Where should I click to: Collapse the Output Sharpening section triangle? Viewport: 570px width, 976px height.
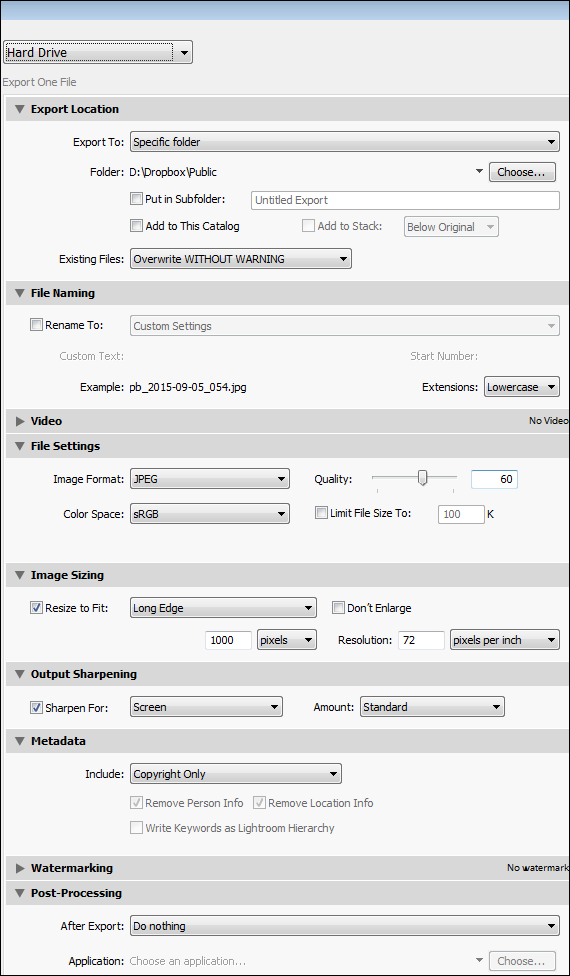19,674
